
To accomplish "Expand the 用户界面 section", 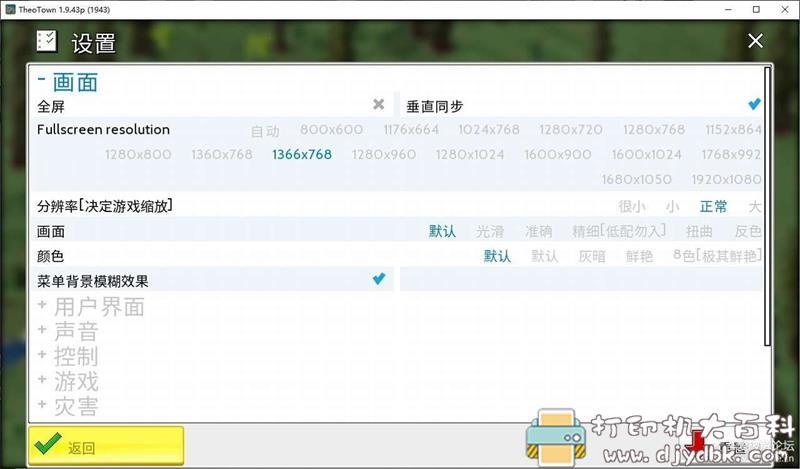I will pyautogui.click(x=92, y=307).
